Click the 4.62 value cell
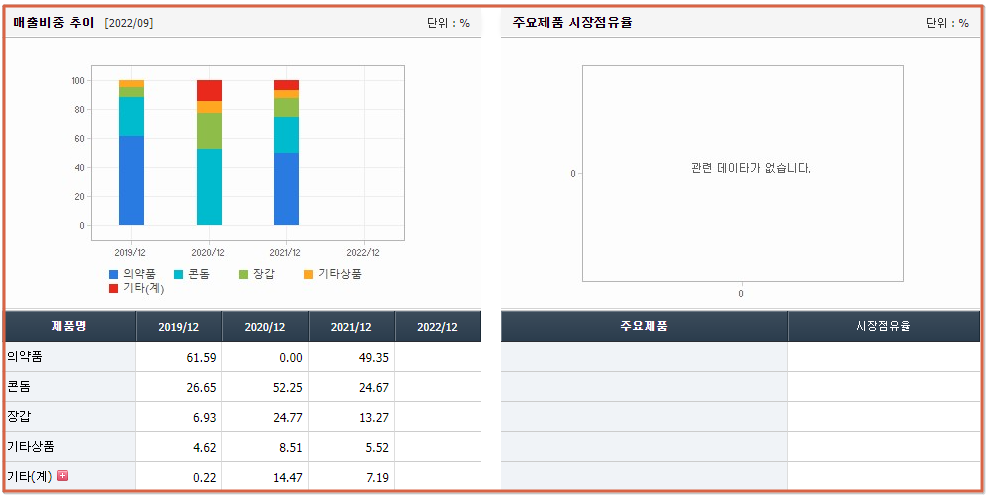Image resolution: width=989 pixels, height=499 pixels. point(179,447)
